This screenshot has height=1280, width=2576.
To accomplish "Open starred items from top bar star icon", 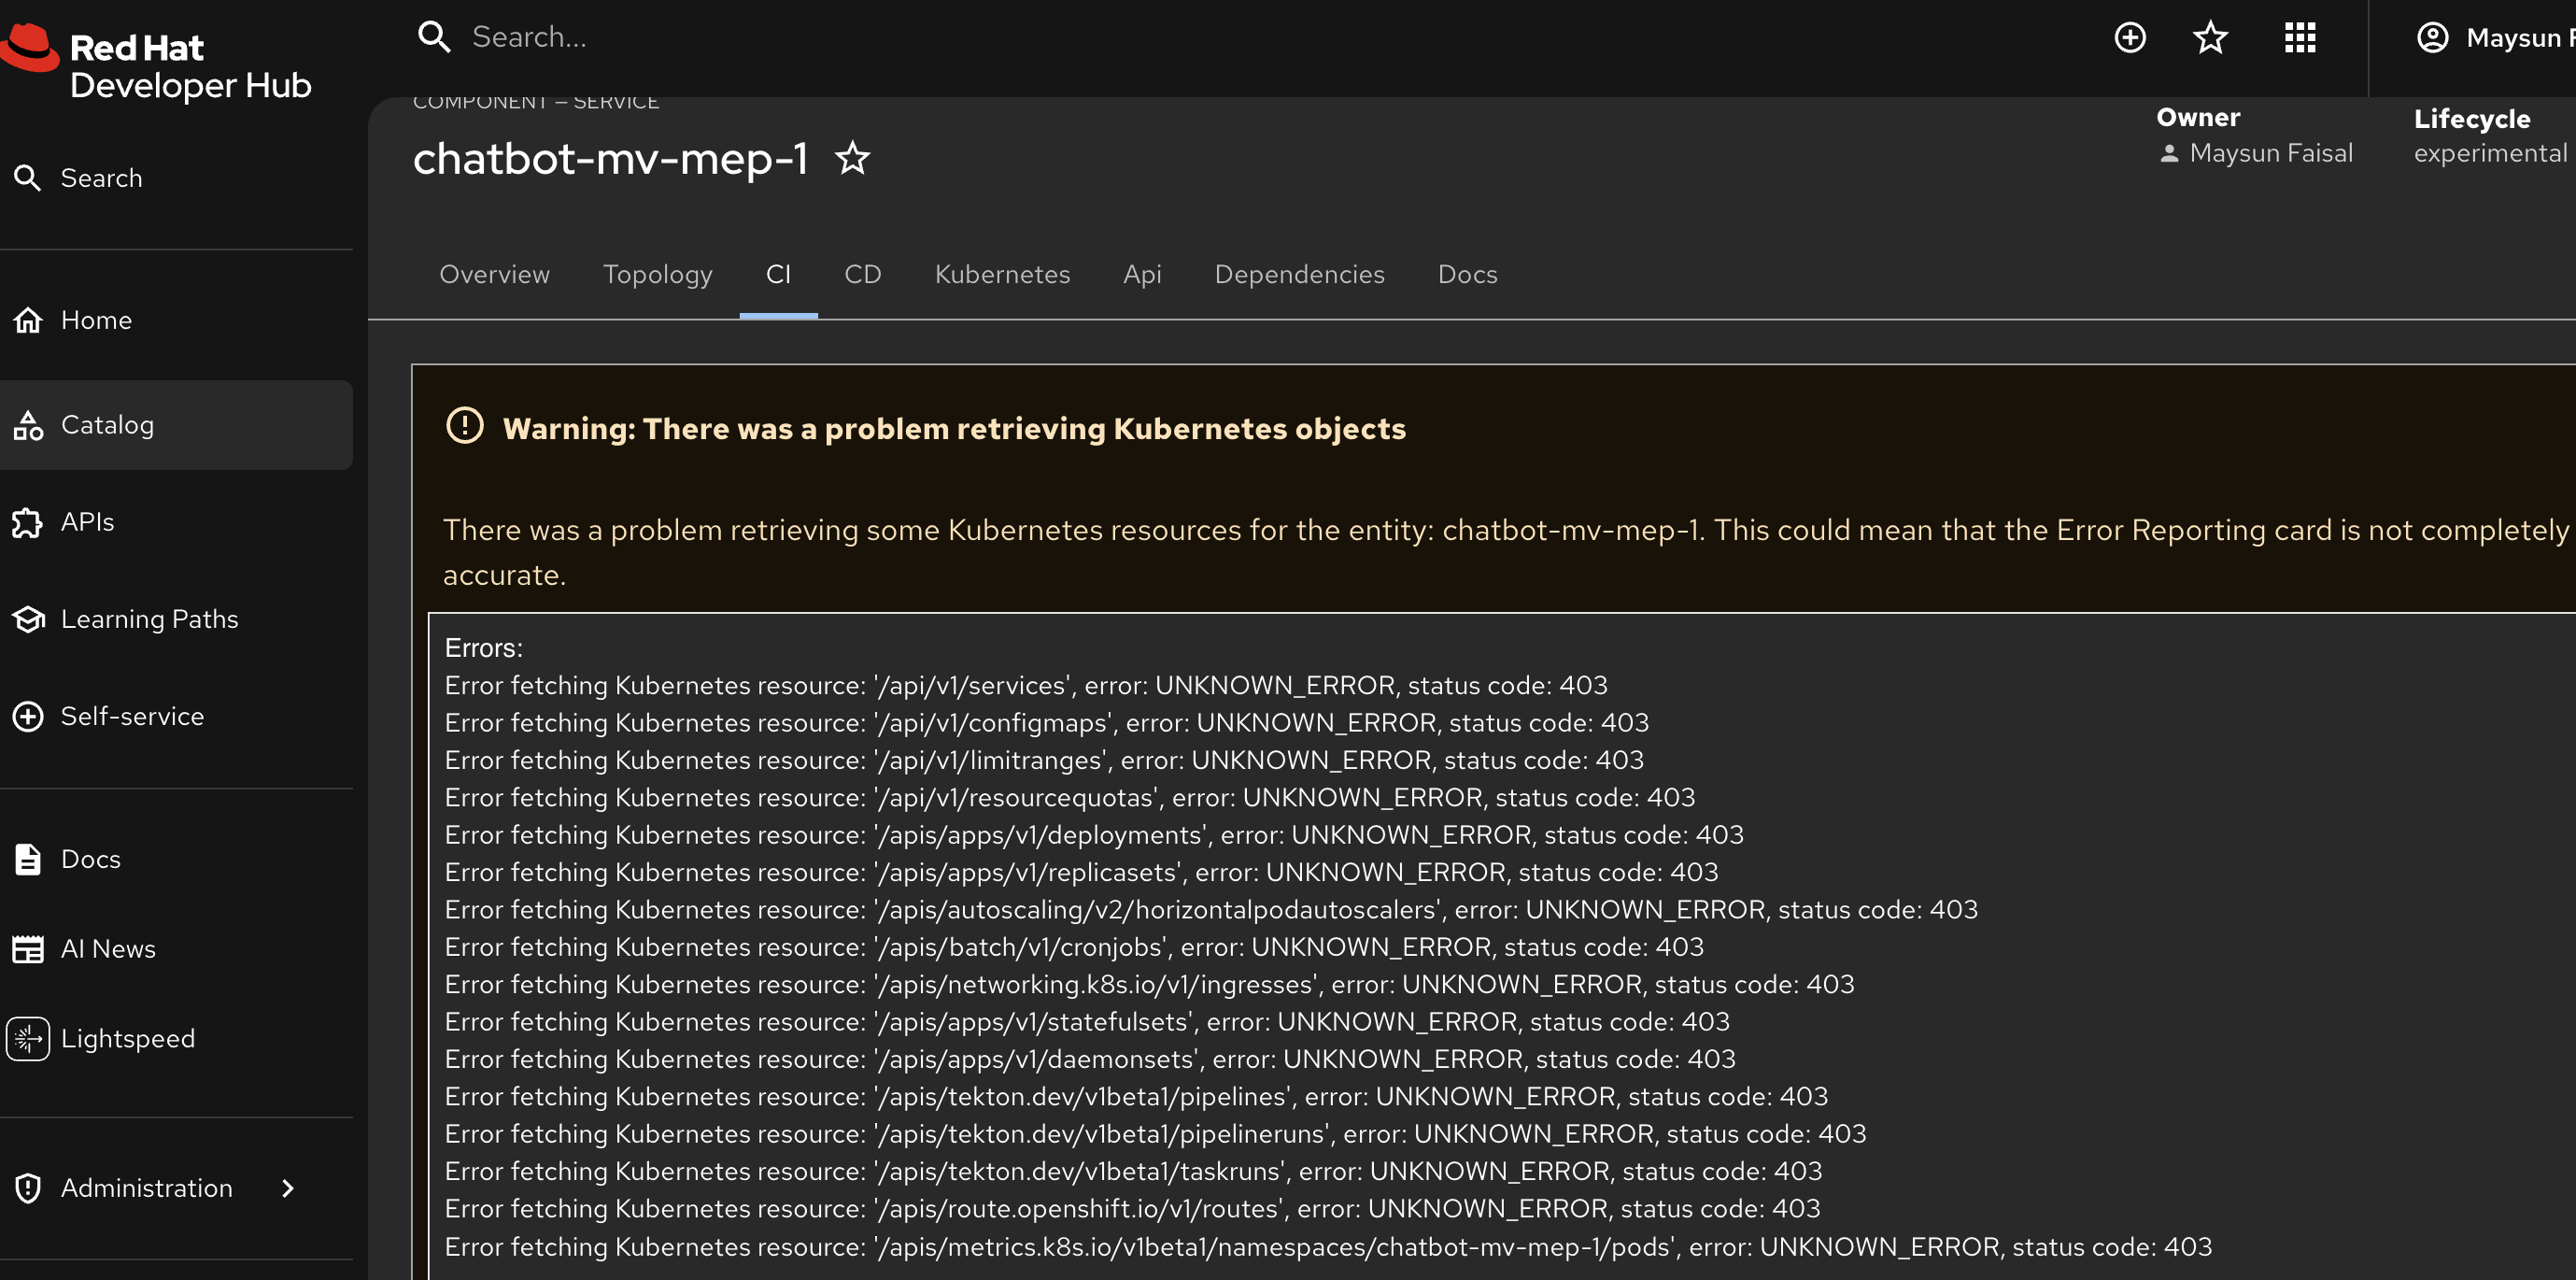I will click(x=2210, y=38).
